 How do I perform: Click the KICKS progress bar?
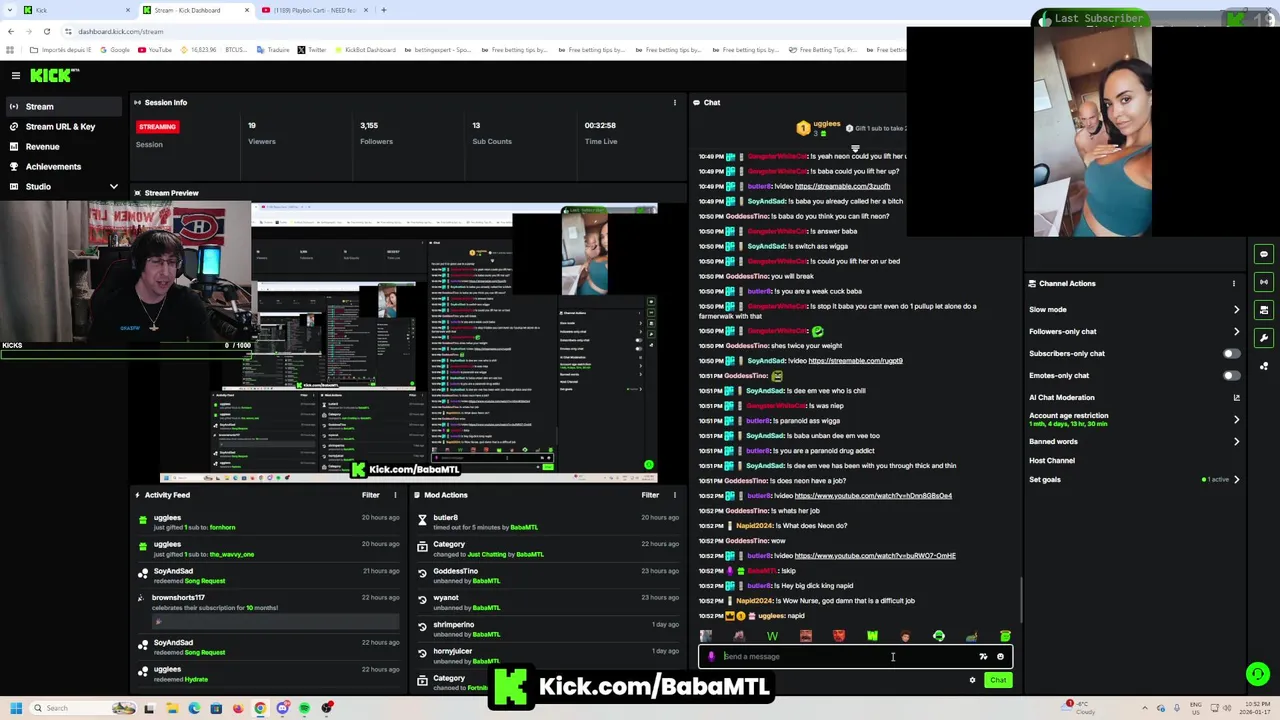coord(125,354)
